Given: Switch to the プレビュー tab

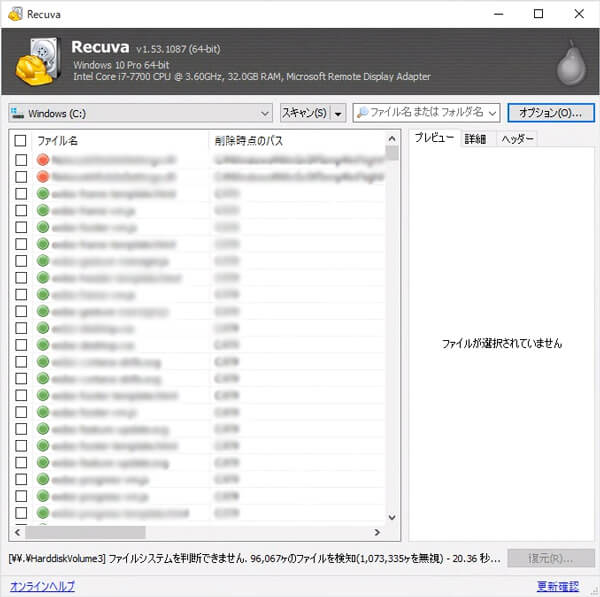Looking at the screenshot, I should coord(434,138).
